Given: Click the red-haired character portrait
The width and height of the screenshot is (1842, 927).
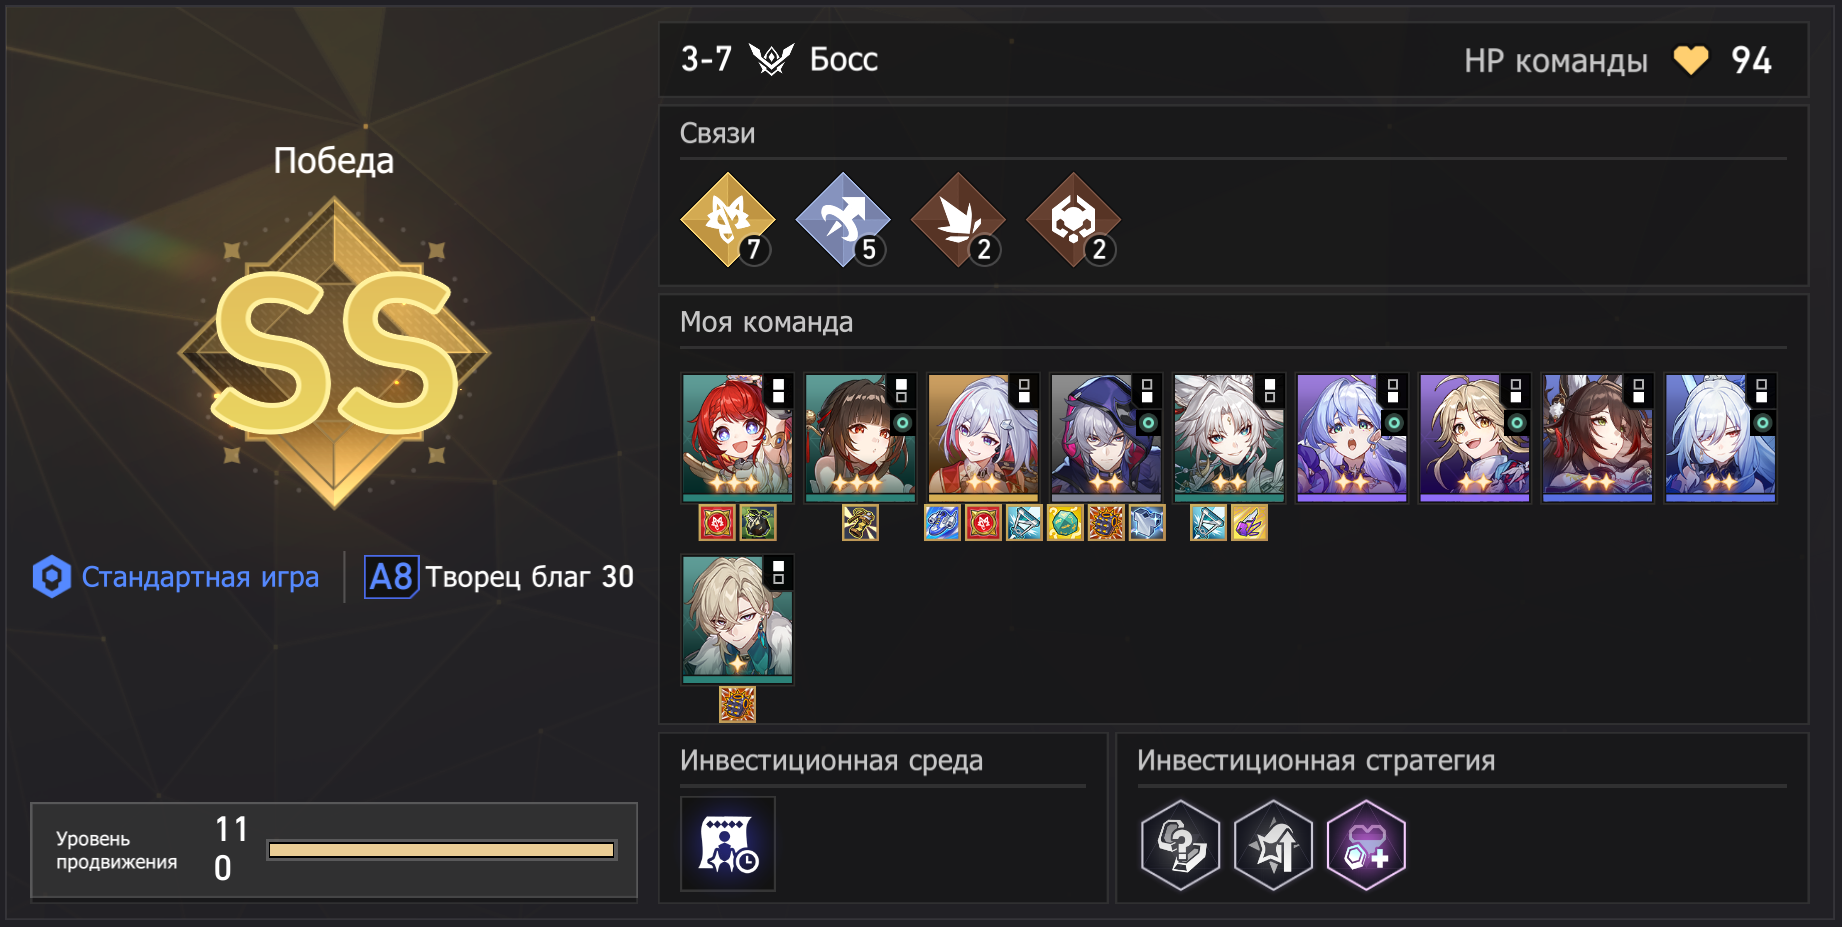Looking at the screenshot, I should 737,438.
